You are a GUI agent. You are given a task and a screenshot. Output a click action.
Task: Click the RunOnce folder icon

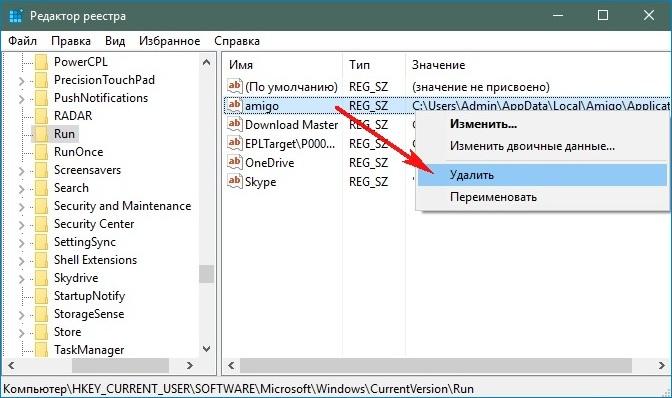pyautogui.click(x=41, y=152)
